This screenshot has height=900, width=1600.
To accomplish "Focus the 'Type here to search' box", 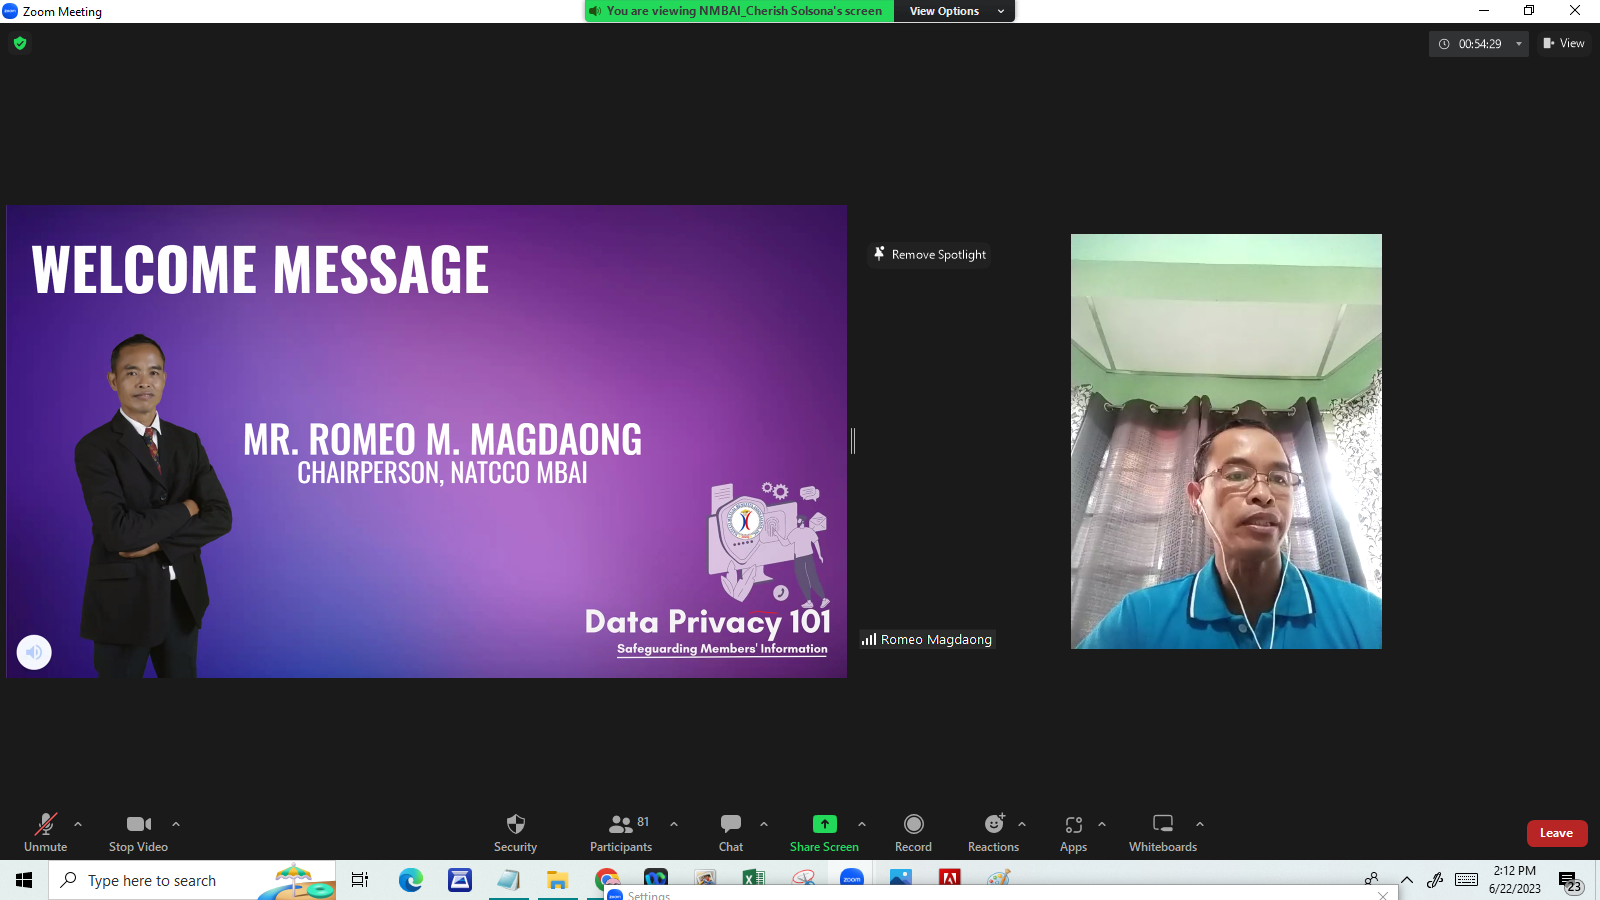I will (x=192, y=880).
